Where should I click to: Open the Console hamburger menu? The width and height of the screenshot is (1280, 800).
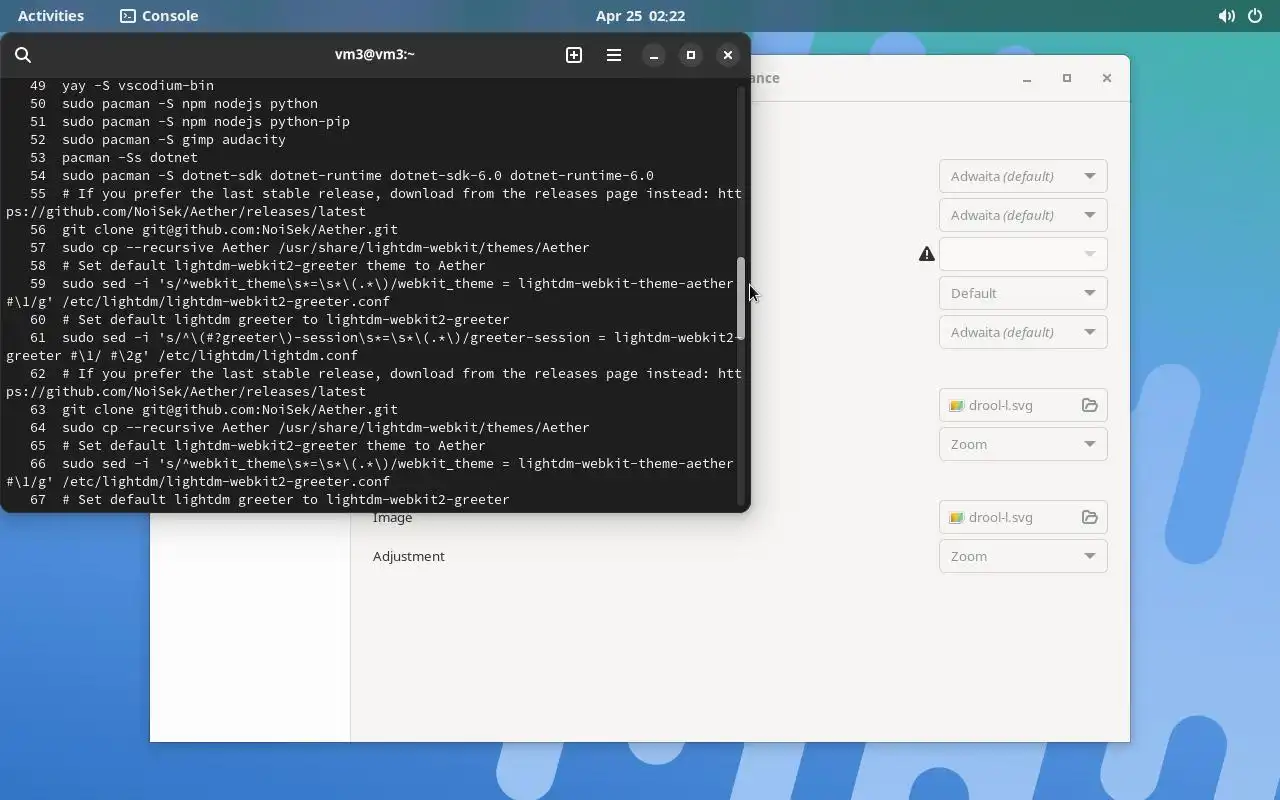click(x=614, y=55)
